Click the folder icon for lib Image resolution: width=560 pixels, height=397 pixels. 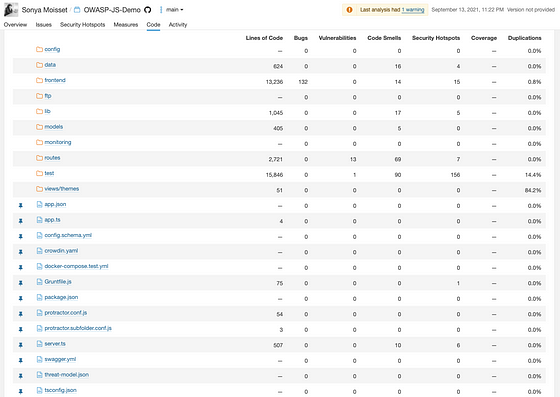pos(39,111)
